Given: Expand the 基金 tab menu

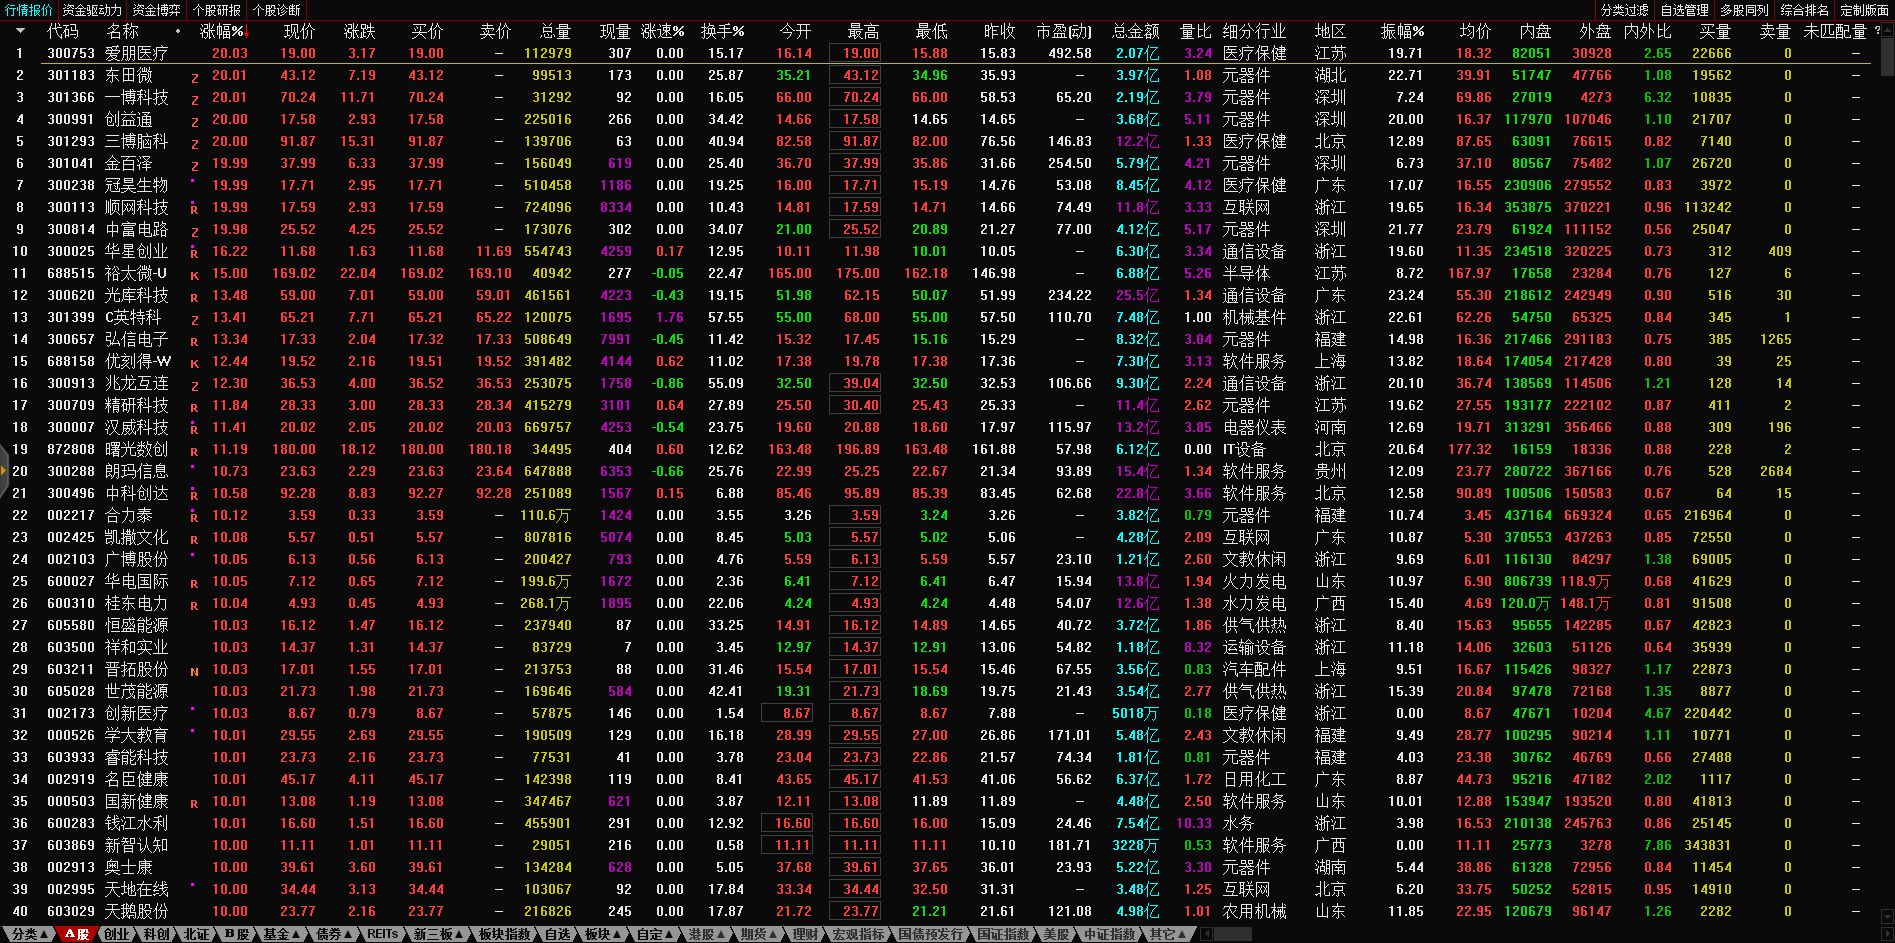Looking at the screenshot, I should (x=281, y=934).
